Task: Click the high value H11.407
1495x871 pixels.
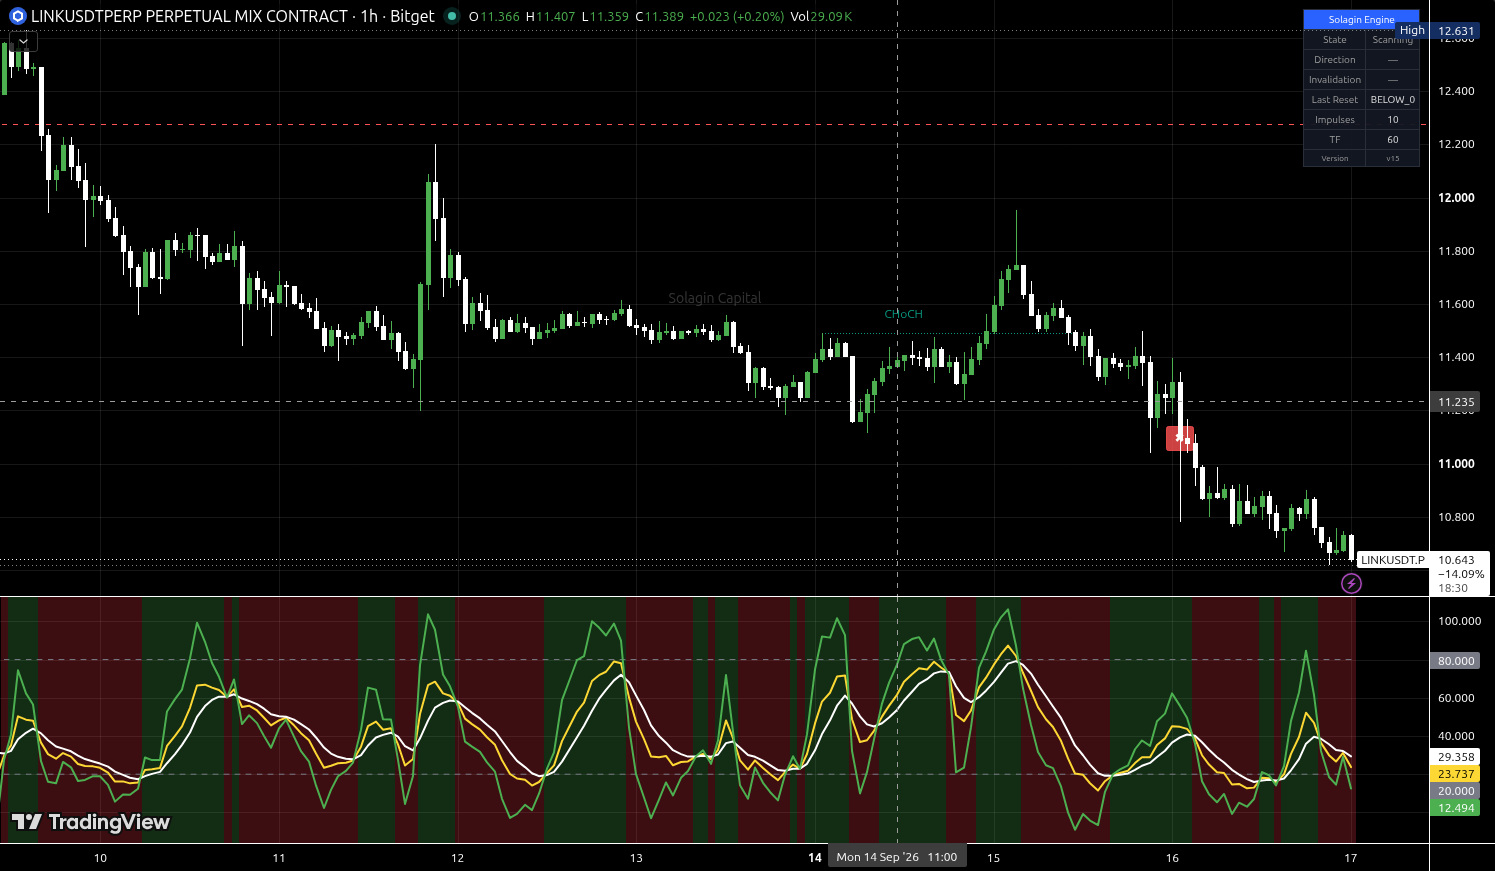Action: [551, 16]
